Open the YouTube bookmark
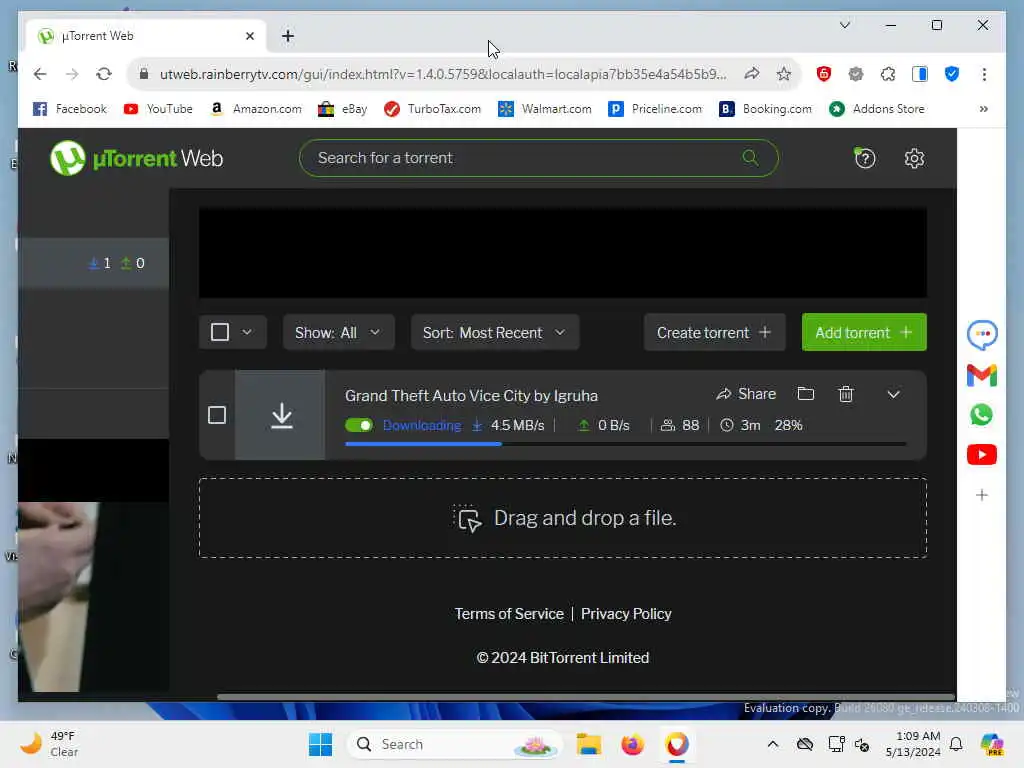This screenshot has width=1024, height=768. [159, 109]
